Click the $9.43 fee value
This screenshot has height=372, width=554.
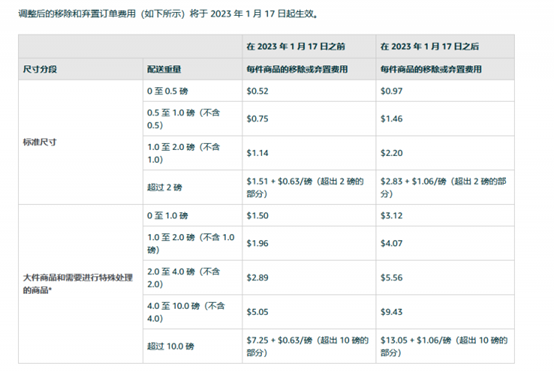pos(391,312)
